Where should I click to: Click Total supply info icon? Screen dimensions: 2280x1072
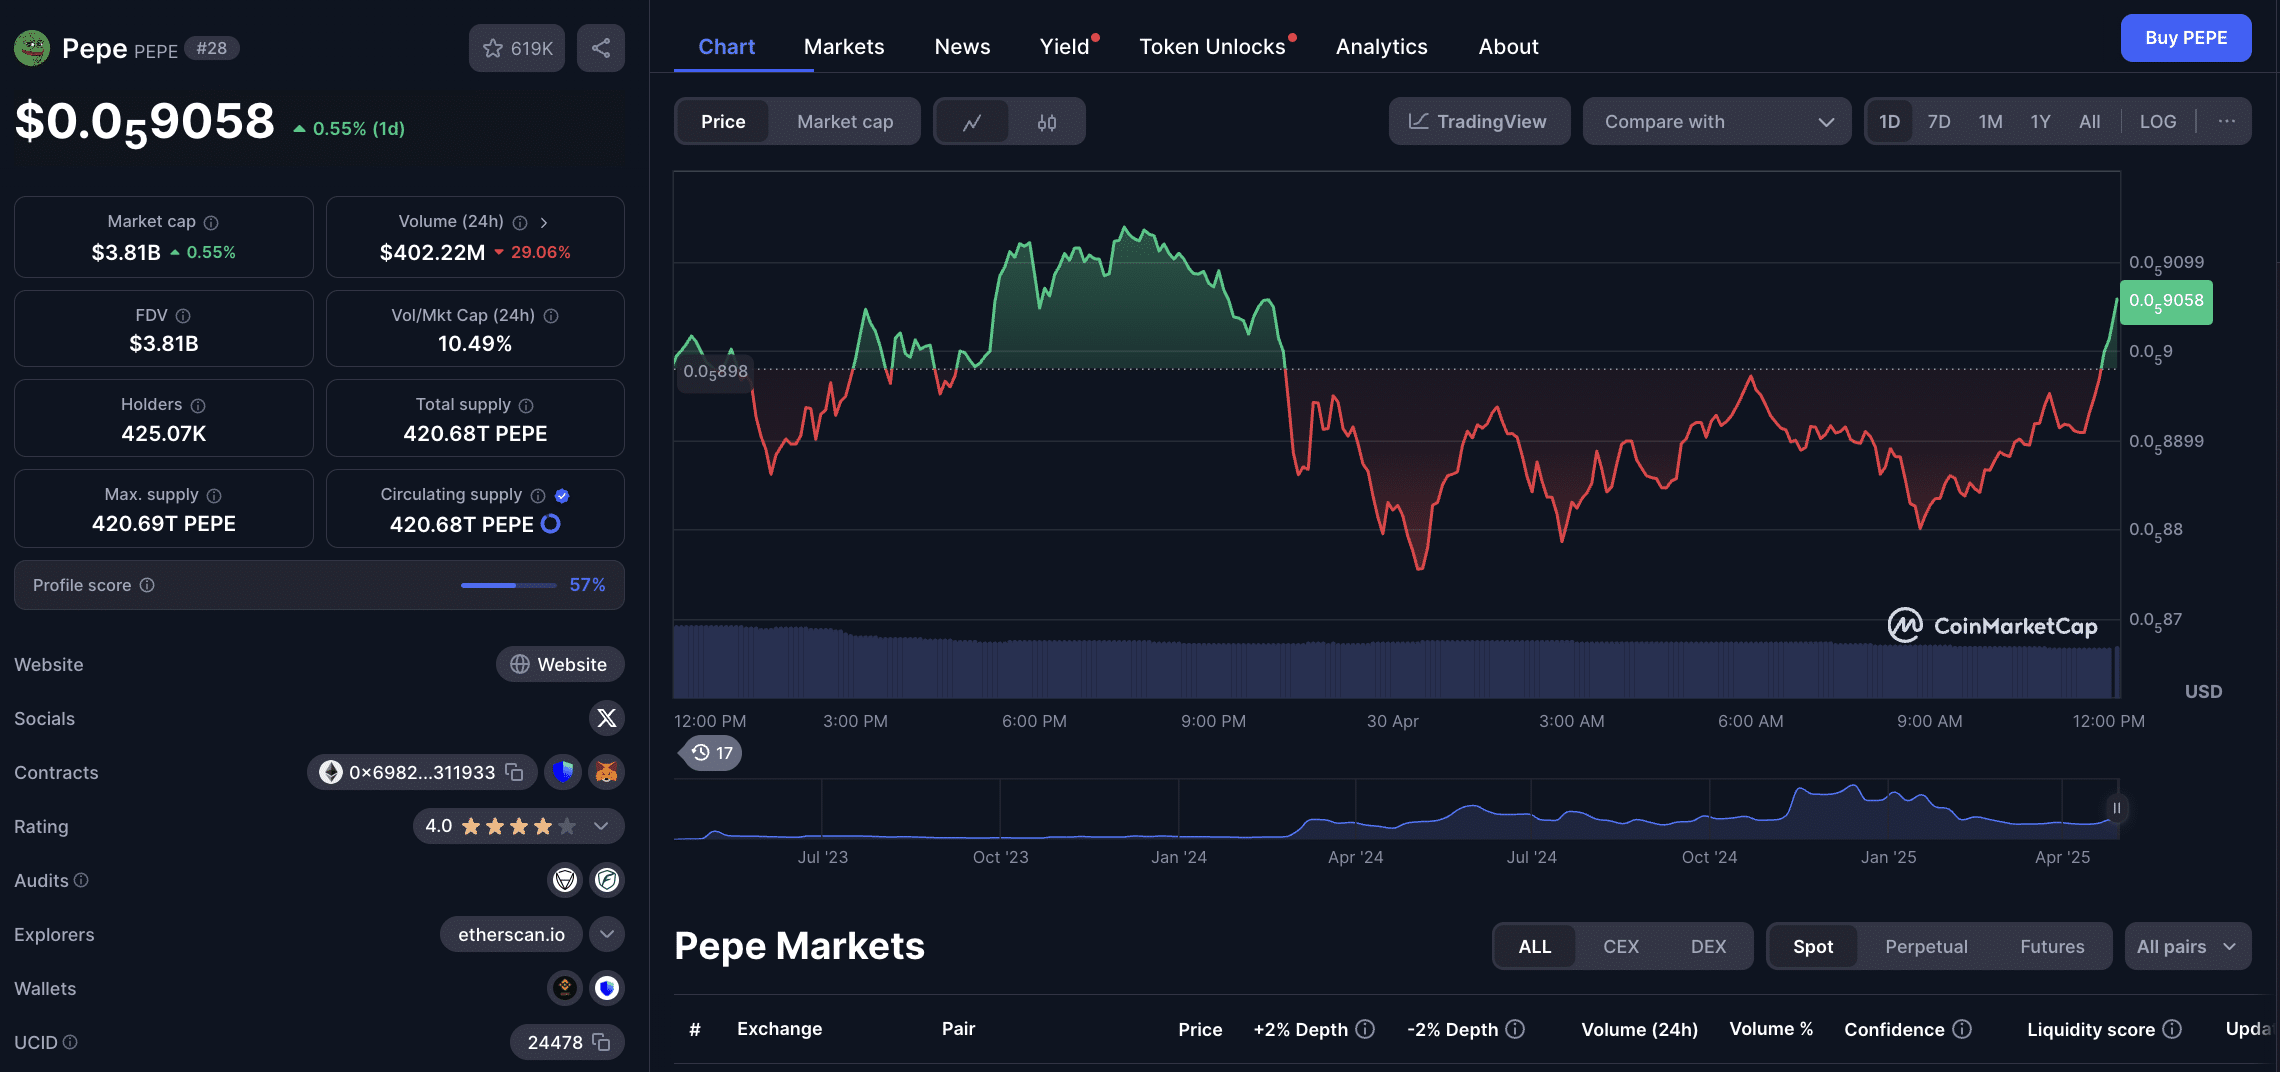[x=526, y=405]
